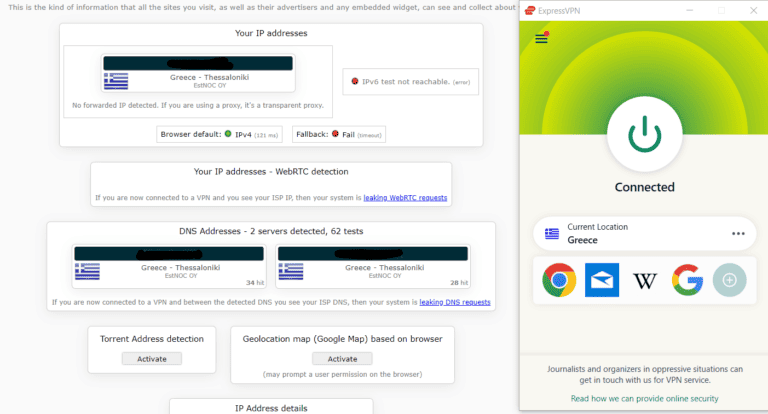Viewport: 768px width, 414px height.
Task: Click redacted IP of 28 hit DNS server
Action: point(373,254)
